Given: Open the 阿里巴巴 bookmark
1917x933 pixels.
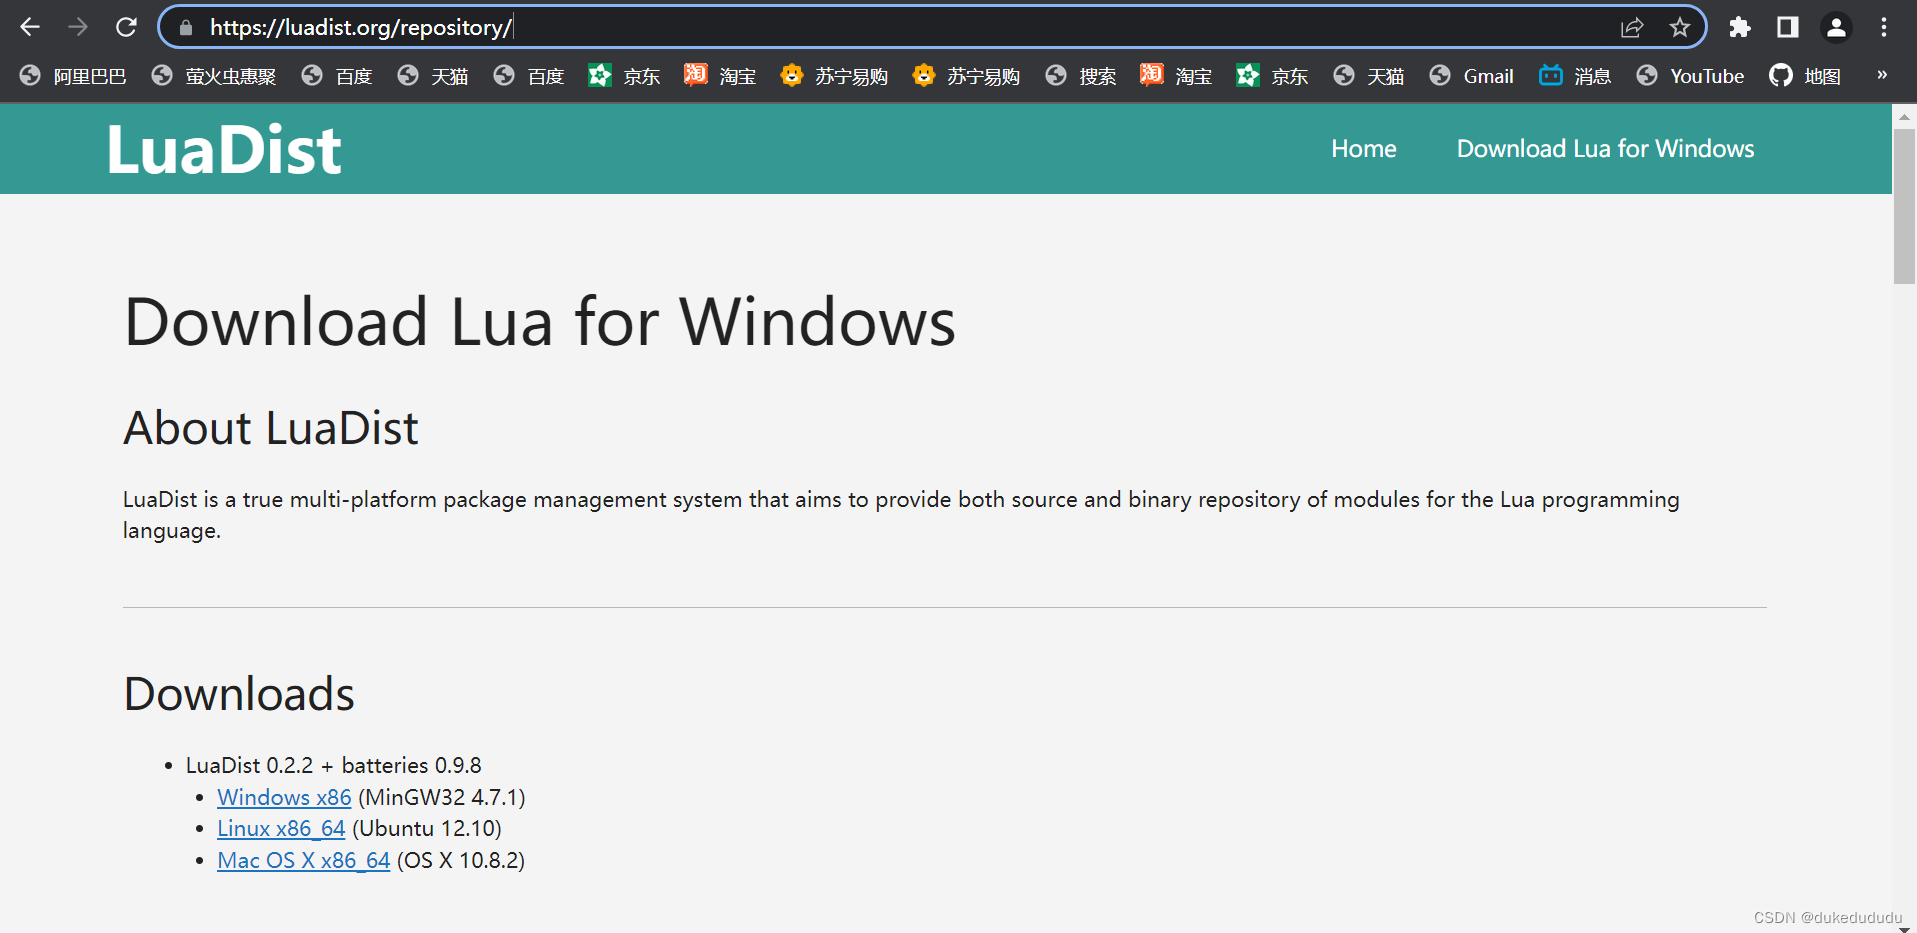Looking at the screenshot, I should point(73,76).
